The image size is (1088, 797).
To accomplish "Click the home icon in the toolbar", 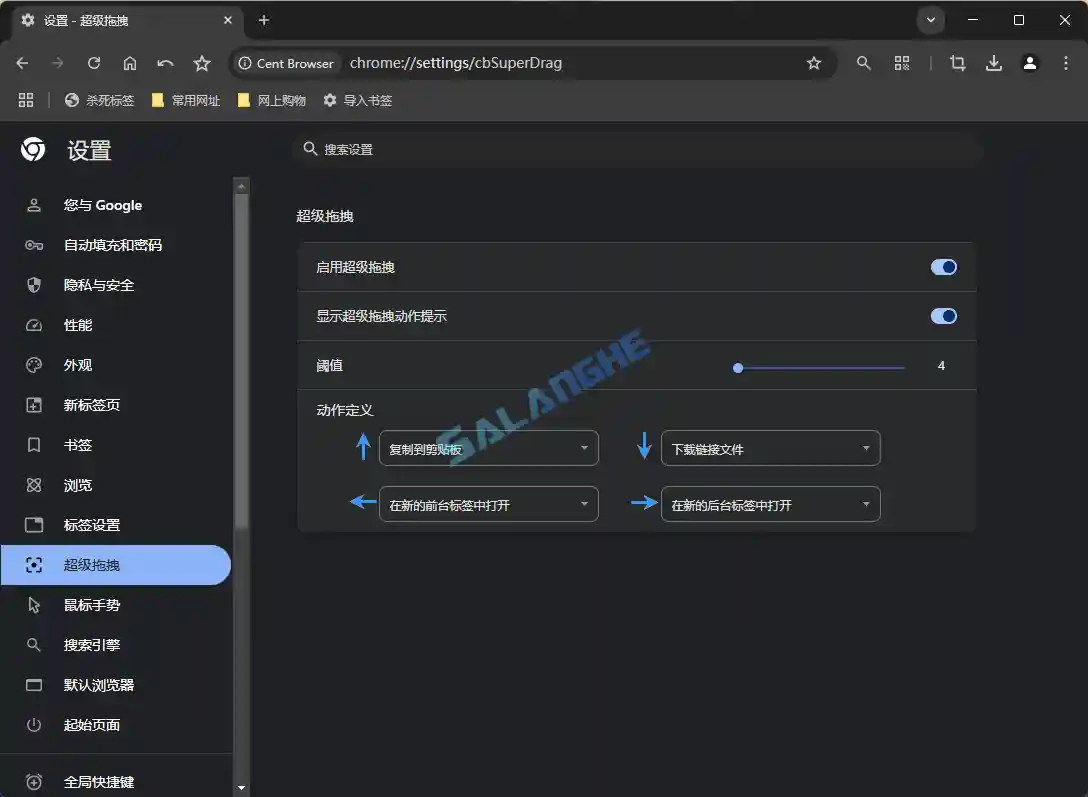I will [130, 63].
